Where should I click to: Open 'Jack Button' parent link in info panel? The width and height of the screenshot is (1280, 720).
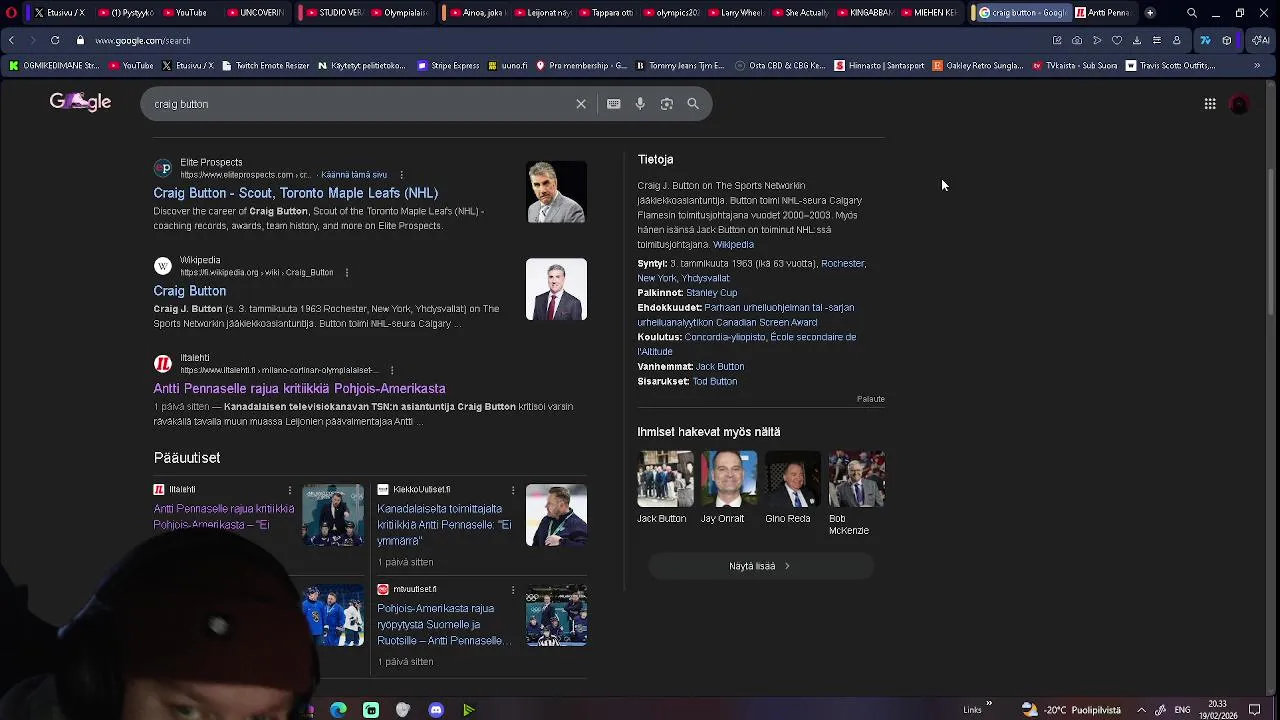720,367
